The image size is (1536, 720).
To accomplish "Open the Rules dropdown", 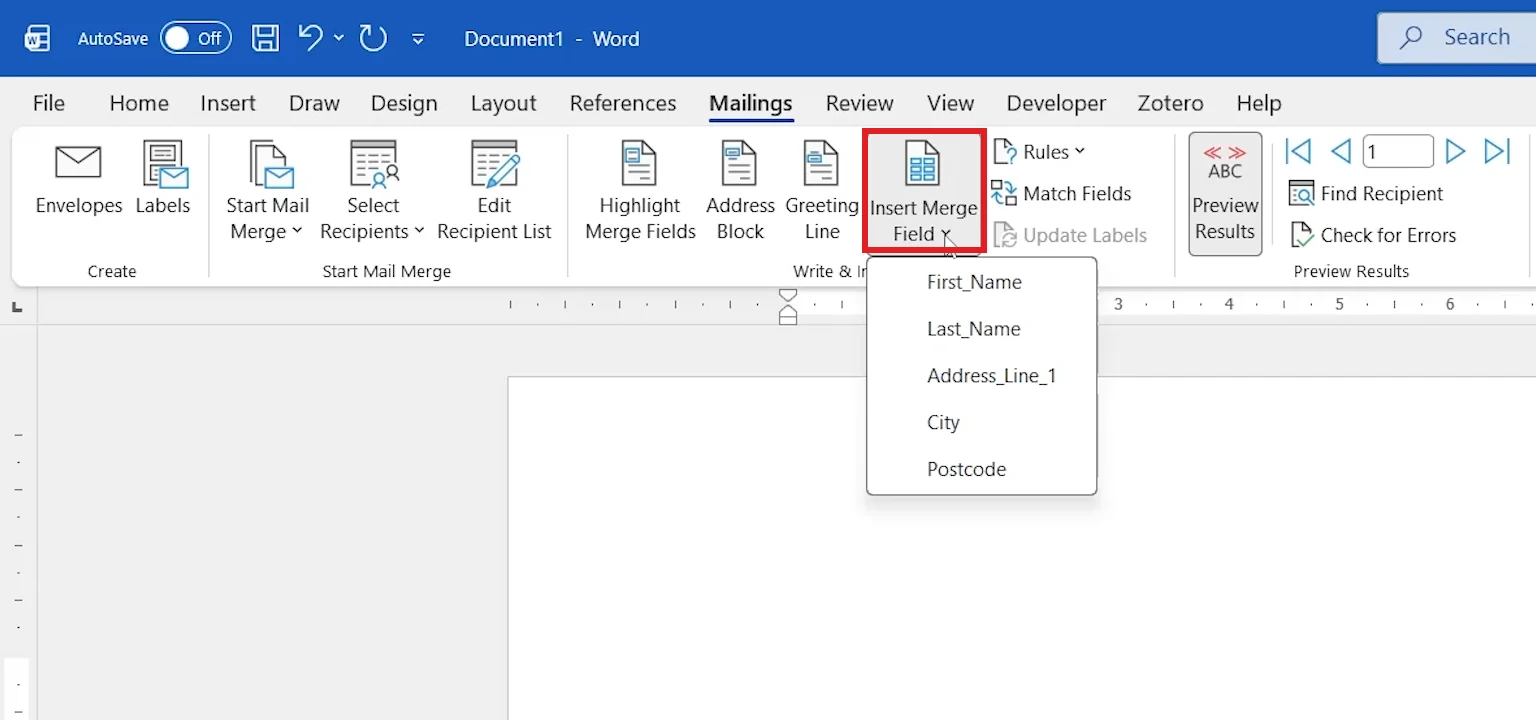I will [1040, 152].
